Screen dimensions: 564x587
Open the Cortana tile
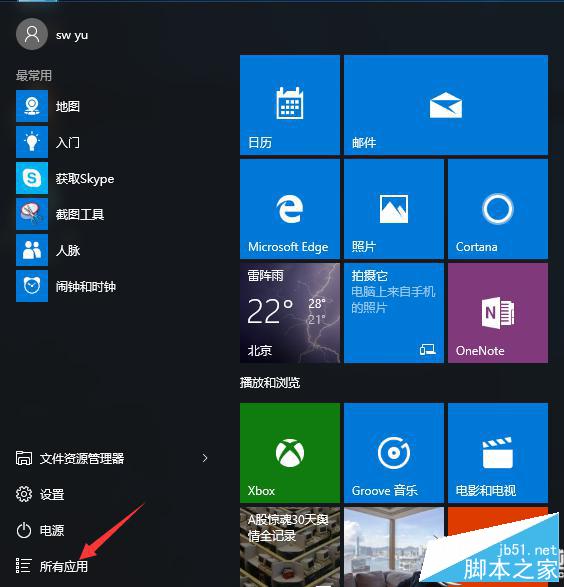tap(498, 209)
